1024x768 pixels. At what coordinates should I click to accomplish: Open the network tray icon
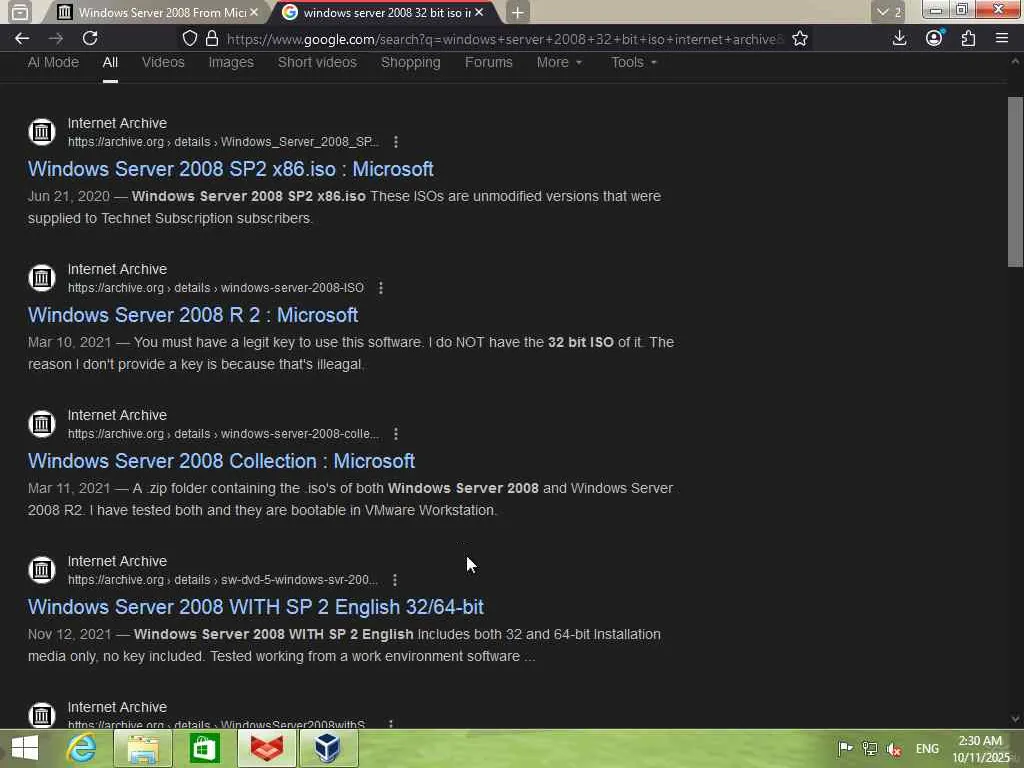869,748
